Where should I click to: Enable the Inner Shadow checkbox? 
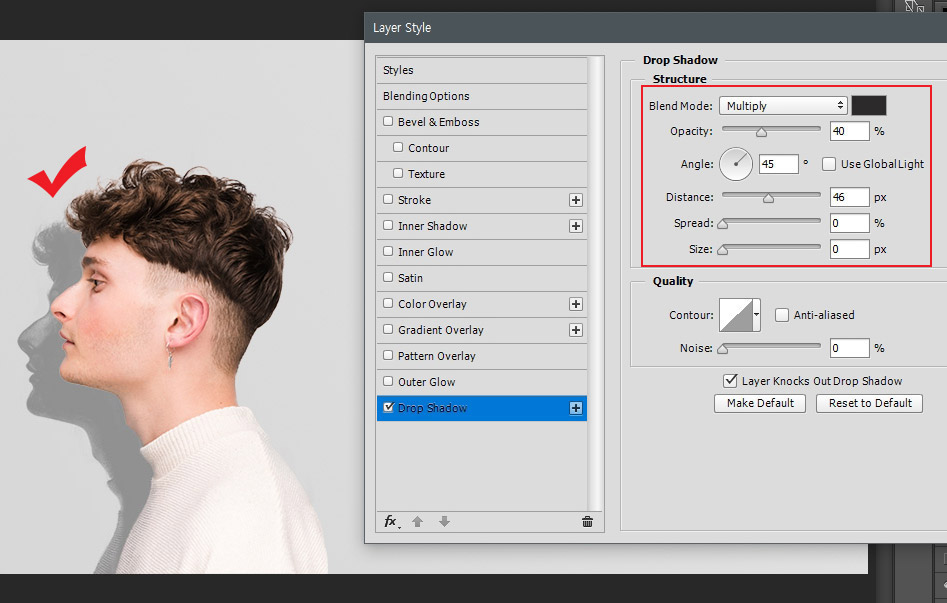388,225
